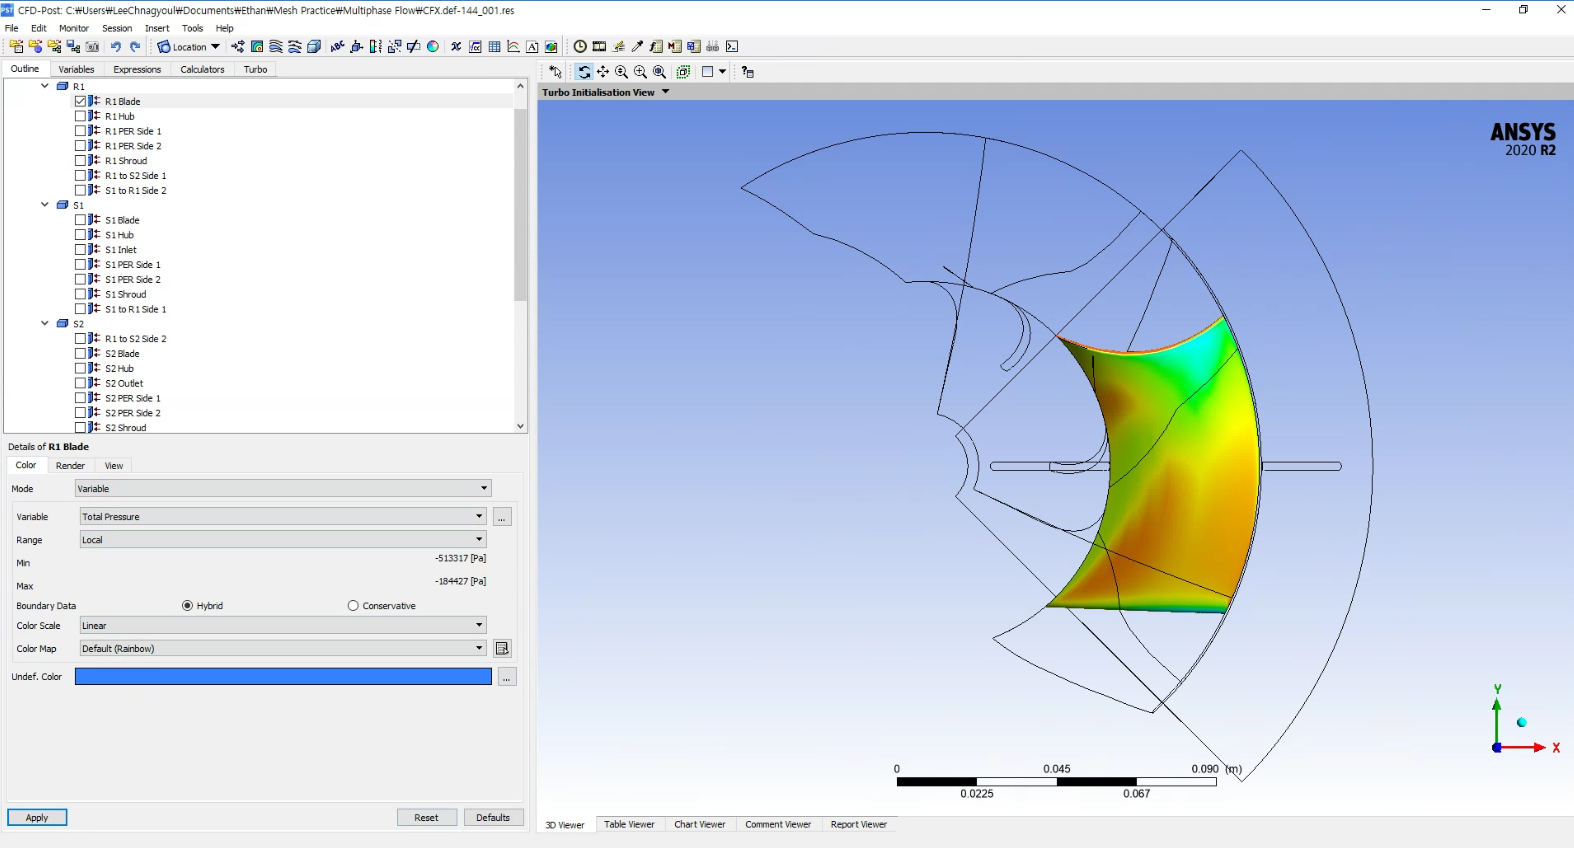Insert a Color Map (rainbow sphere icon)

point(433,47)
